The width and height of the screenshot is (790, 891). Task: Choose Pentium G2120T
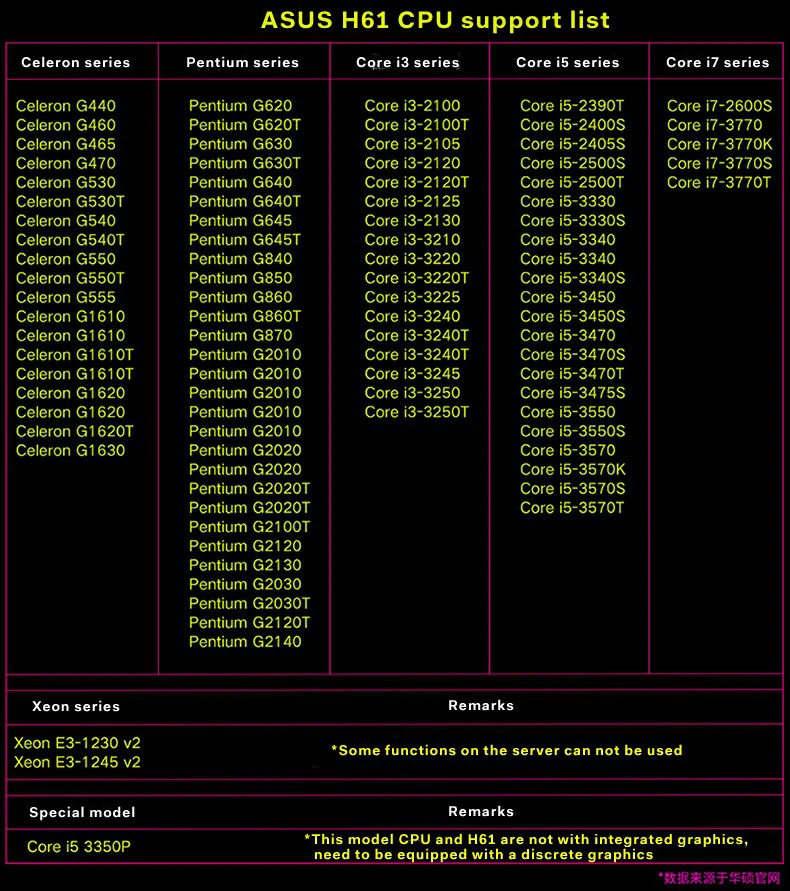click(250, 623)
